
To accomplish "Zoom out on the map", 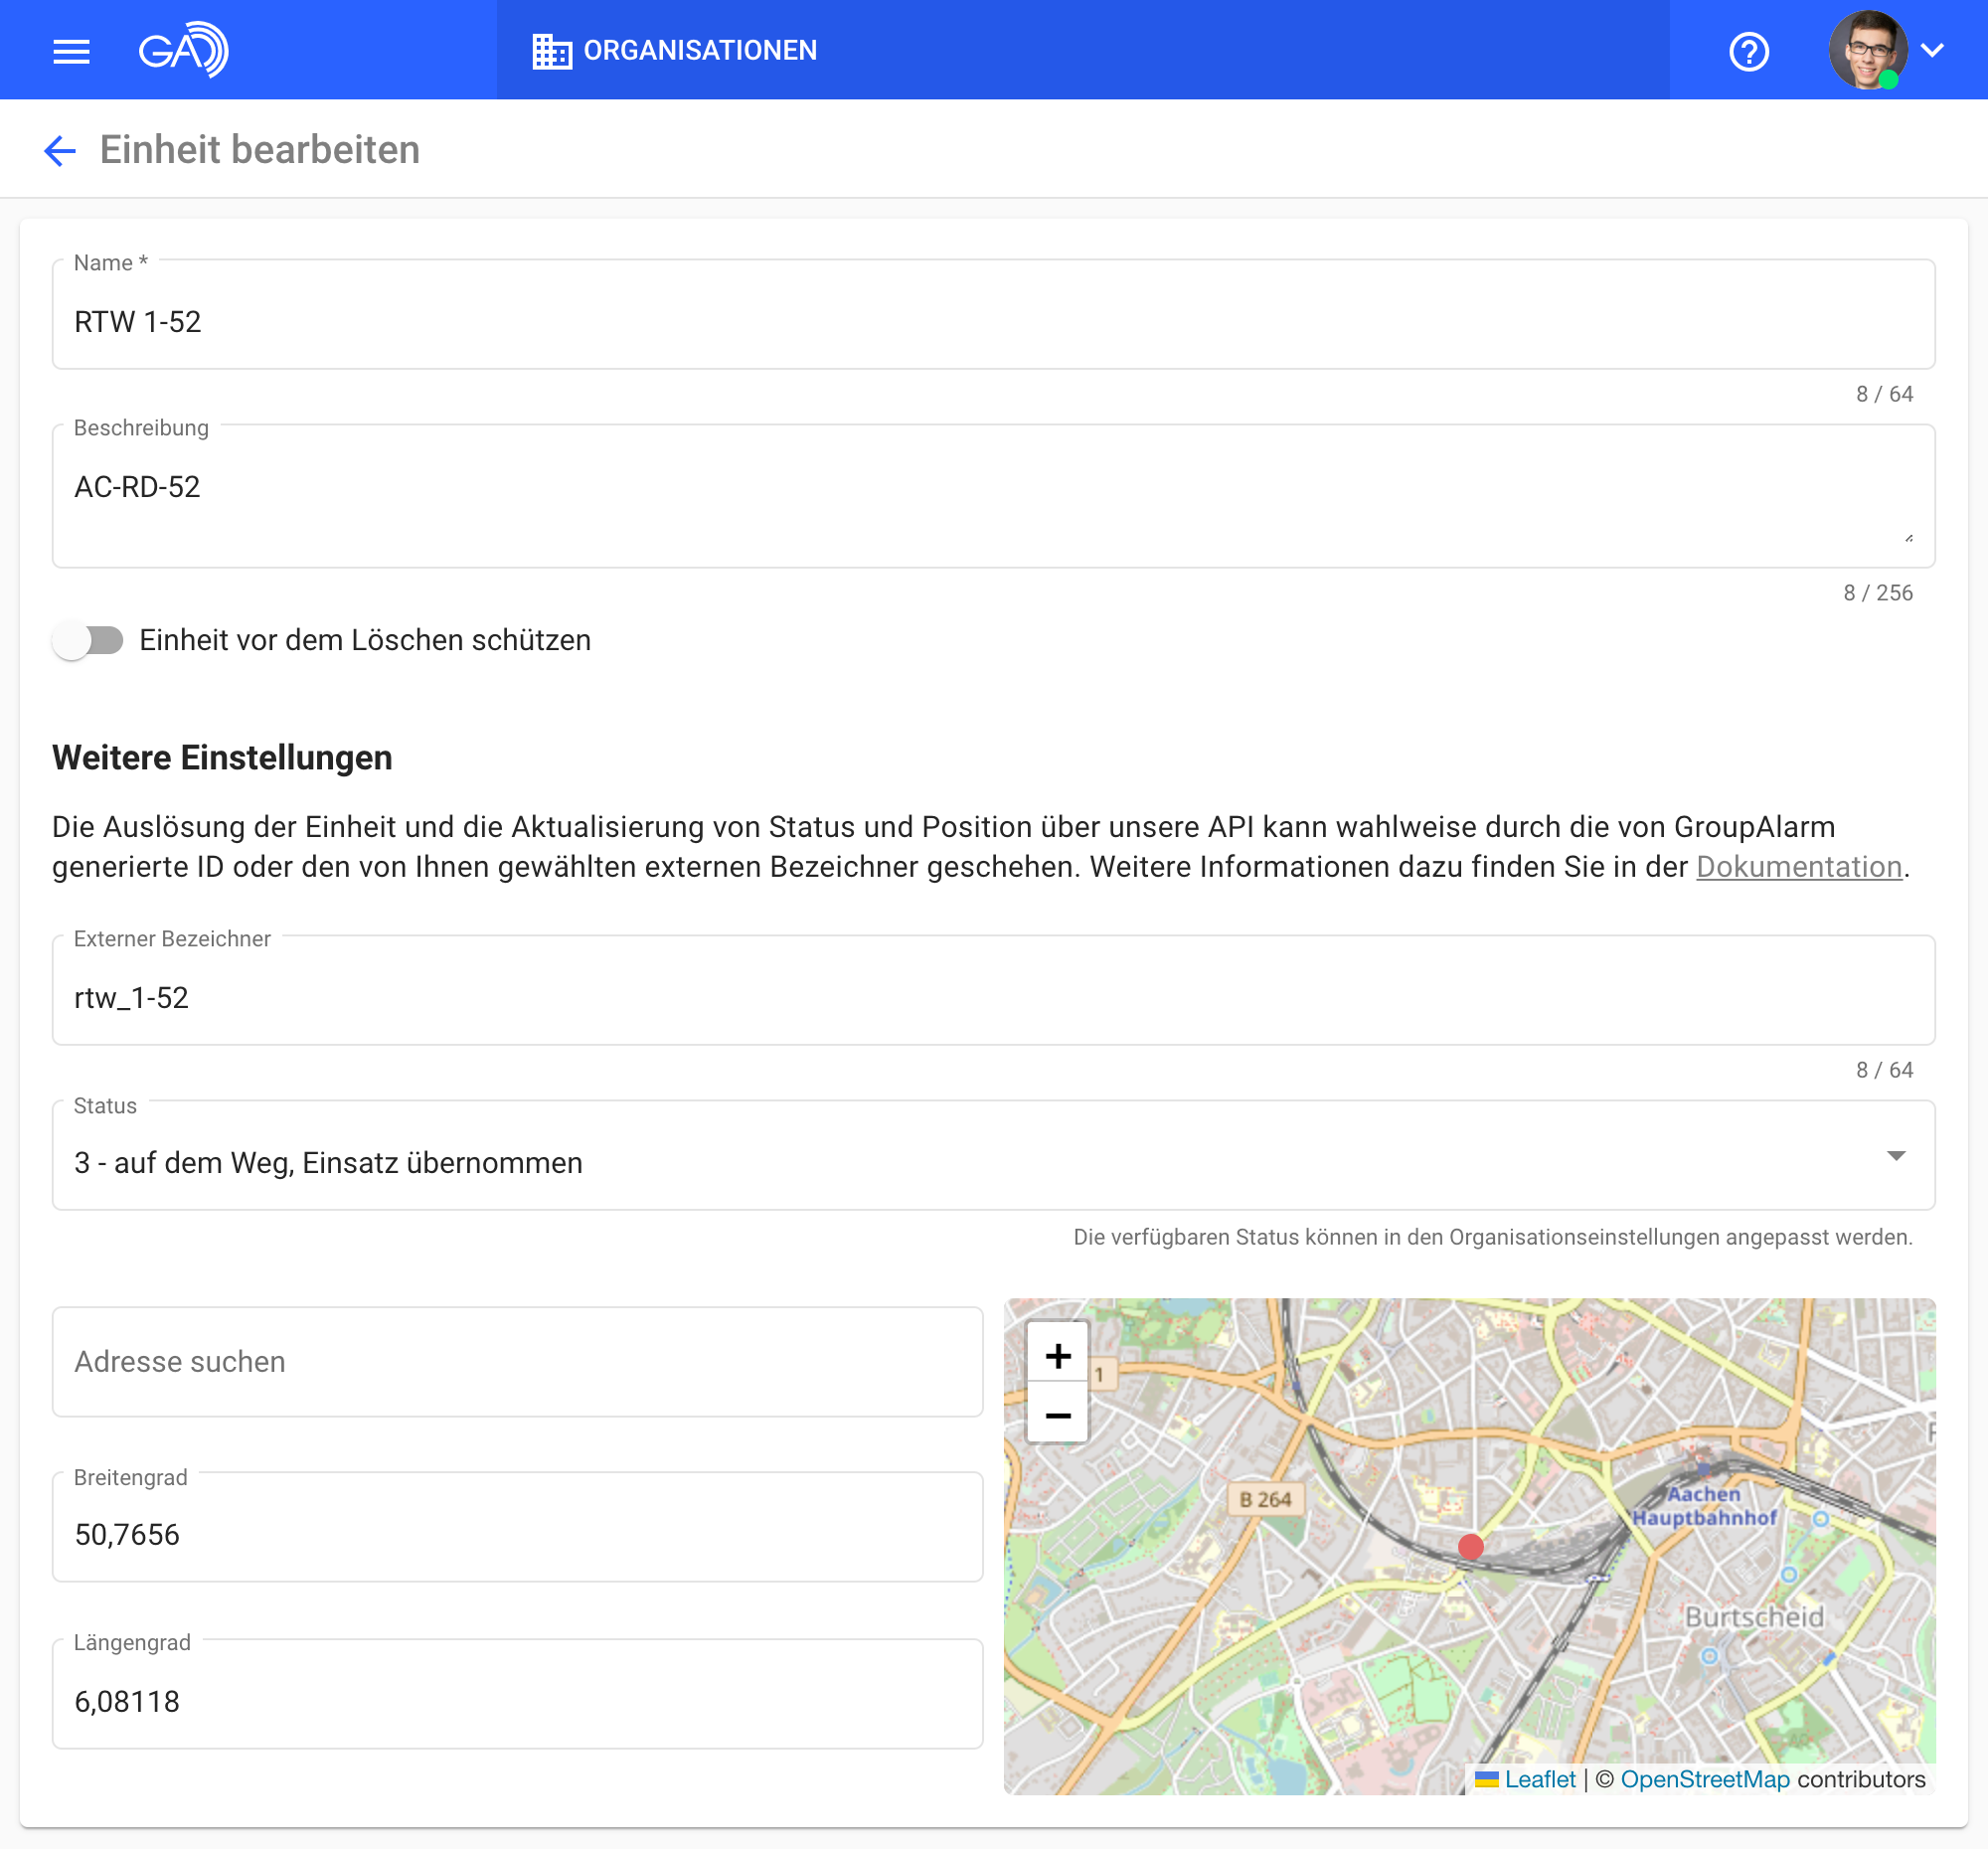I will click(x=1057, y=1415).
